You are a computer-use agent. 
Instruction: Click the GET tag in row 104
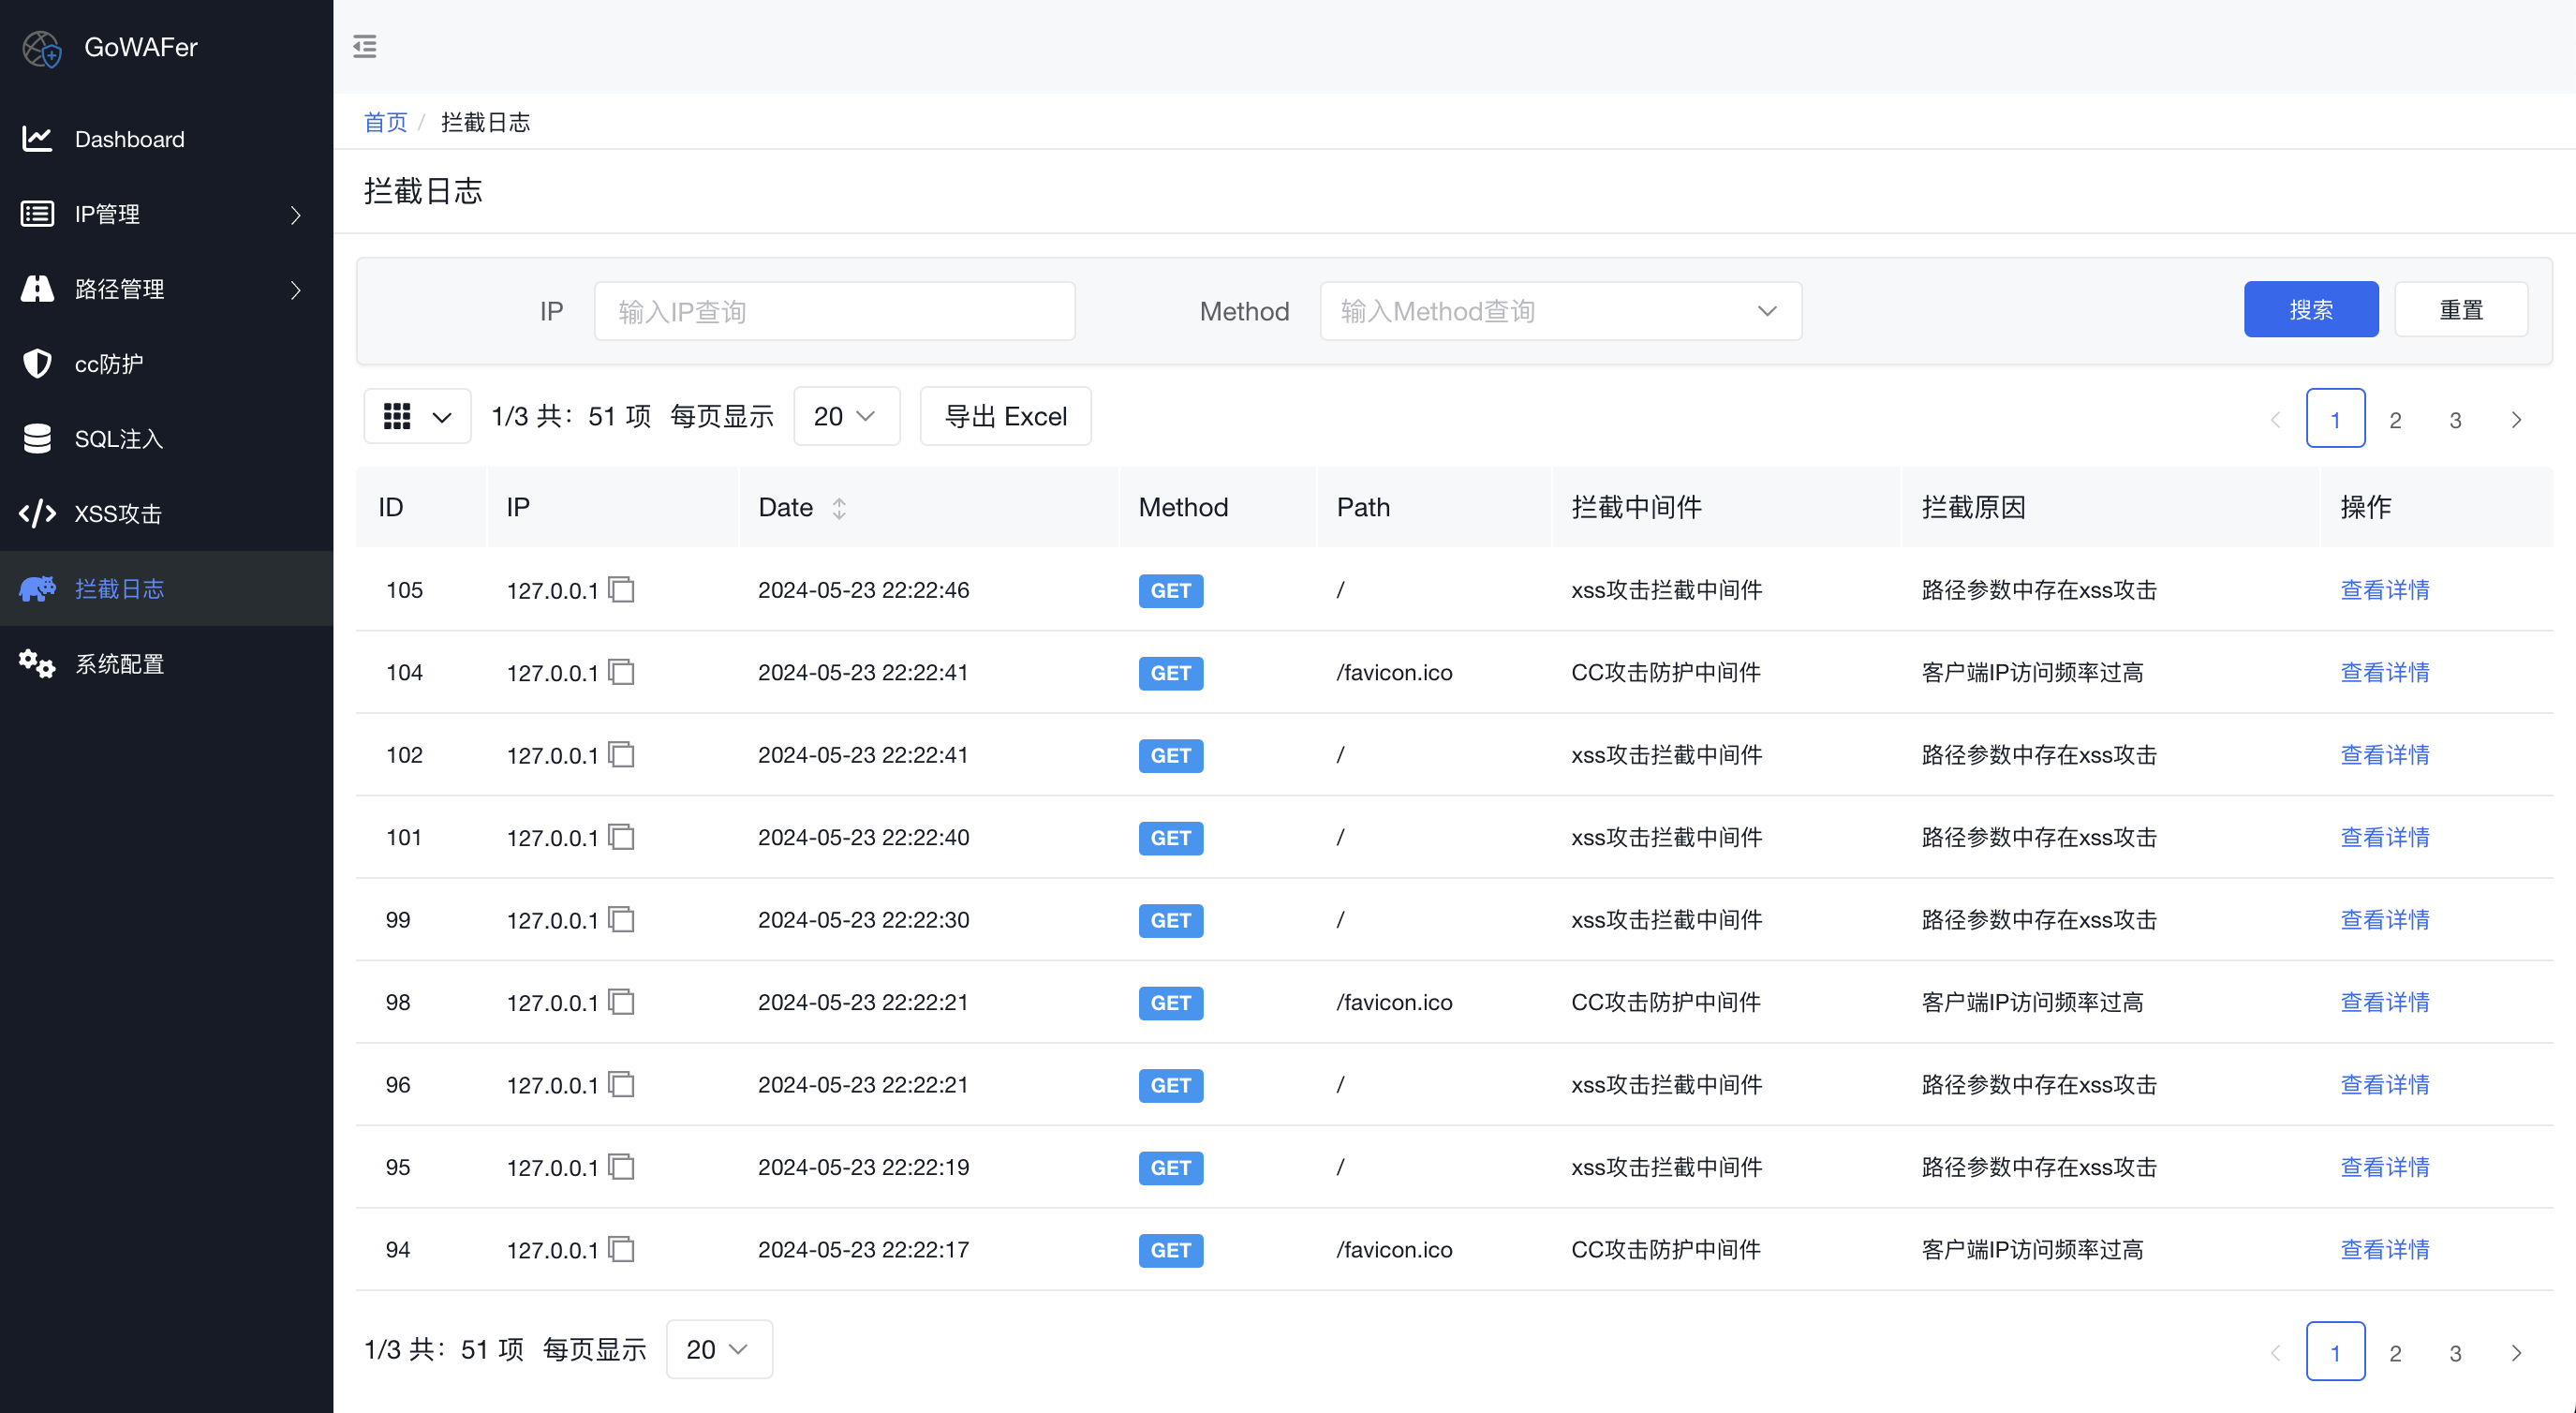1171,673
